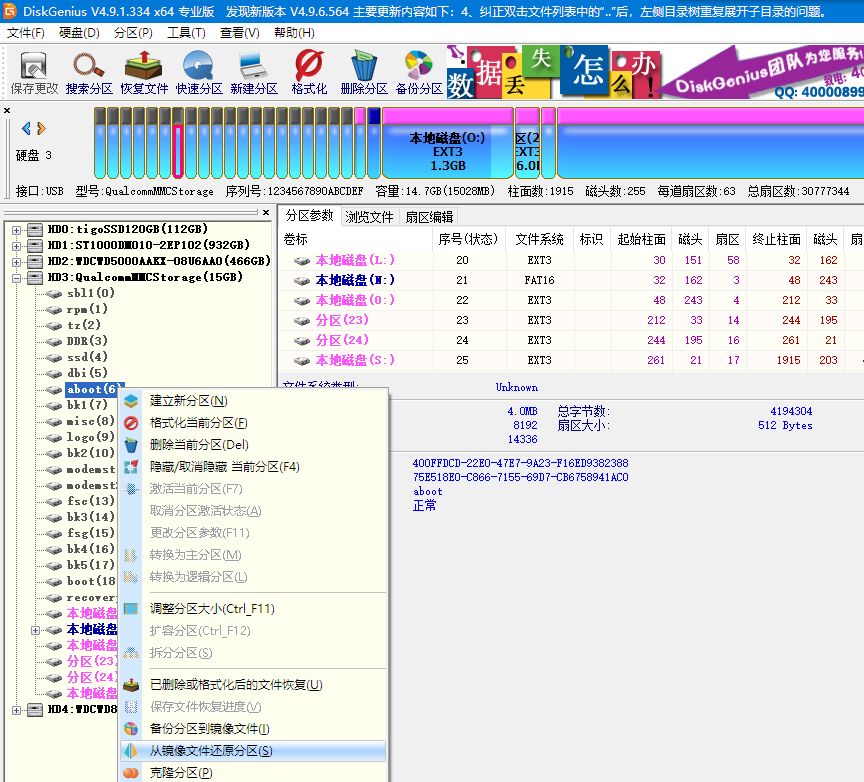Image resolution: width=864 pixels, height=782 pixels.
Task: Select the 本地磁盘(N:) FAT16 table row
Action: (571, 280)
